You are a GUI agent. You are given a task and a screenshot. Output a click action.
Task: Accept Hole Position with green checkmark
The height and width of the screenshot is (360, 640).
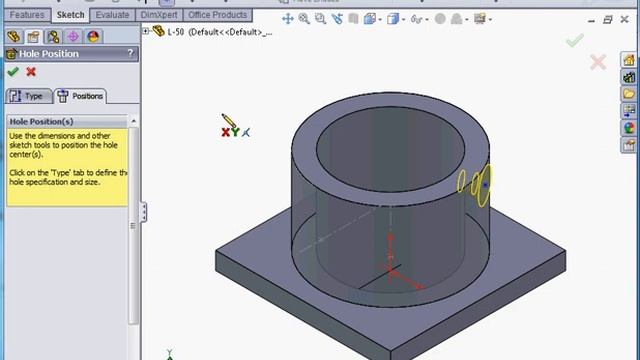(13, 72)
